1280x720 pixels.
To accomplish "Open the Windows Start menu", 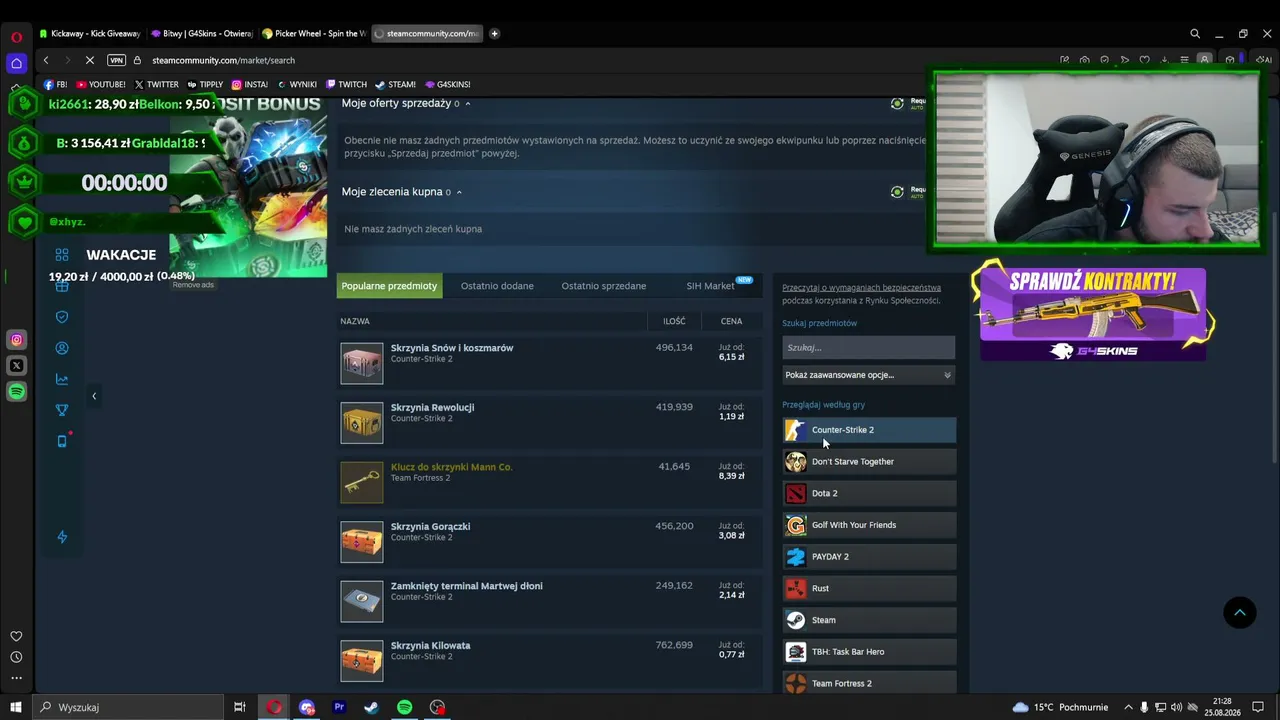I will [x=16, y=707].
